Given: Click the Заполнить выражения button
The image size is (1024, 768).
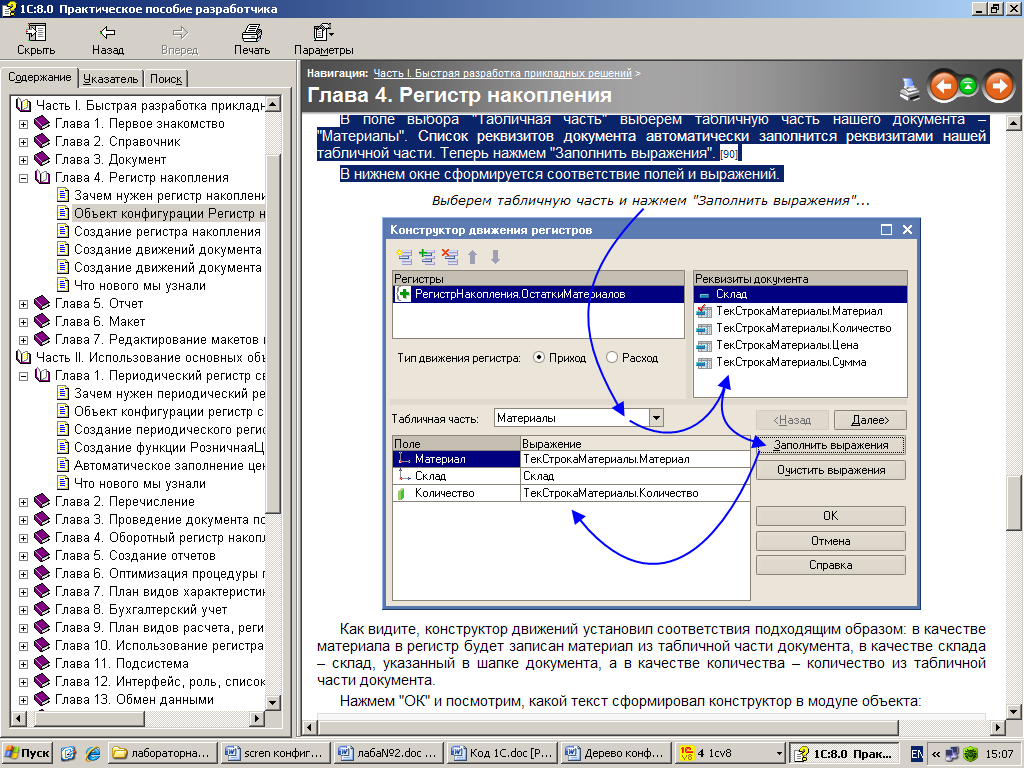Looking at the screenshot, I should [830, 445].
